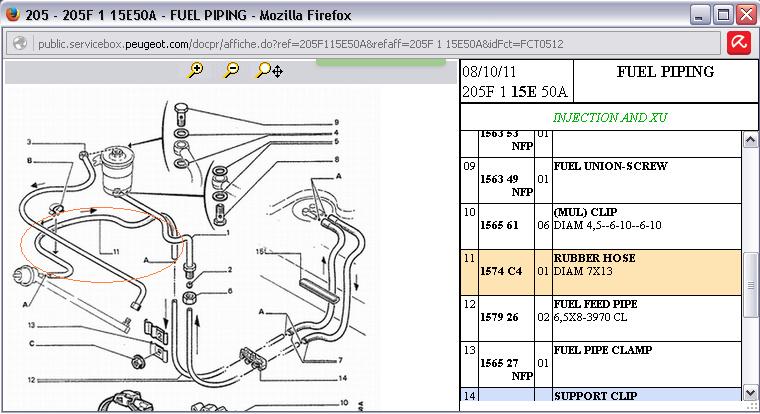
Task: Maximize the Firefox window
Action: tap(724, 15)
